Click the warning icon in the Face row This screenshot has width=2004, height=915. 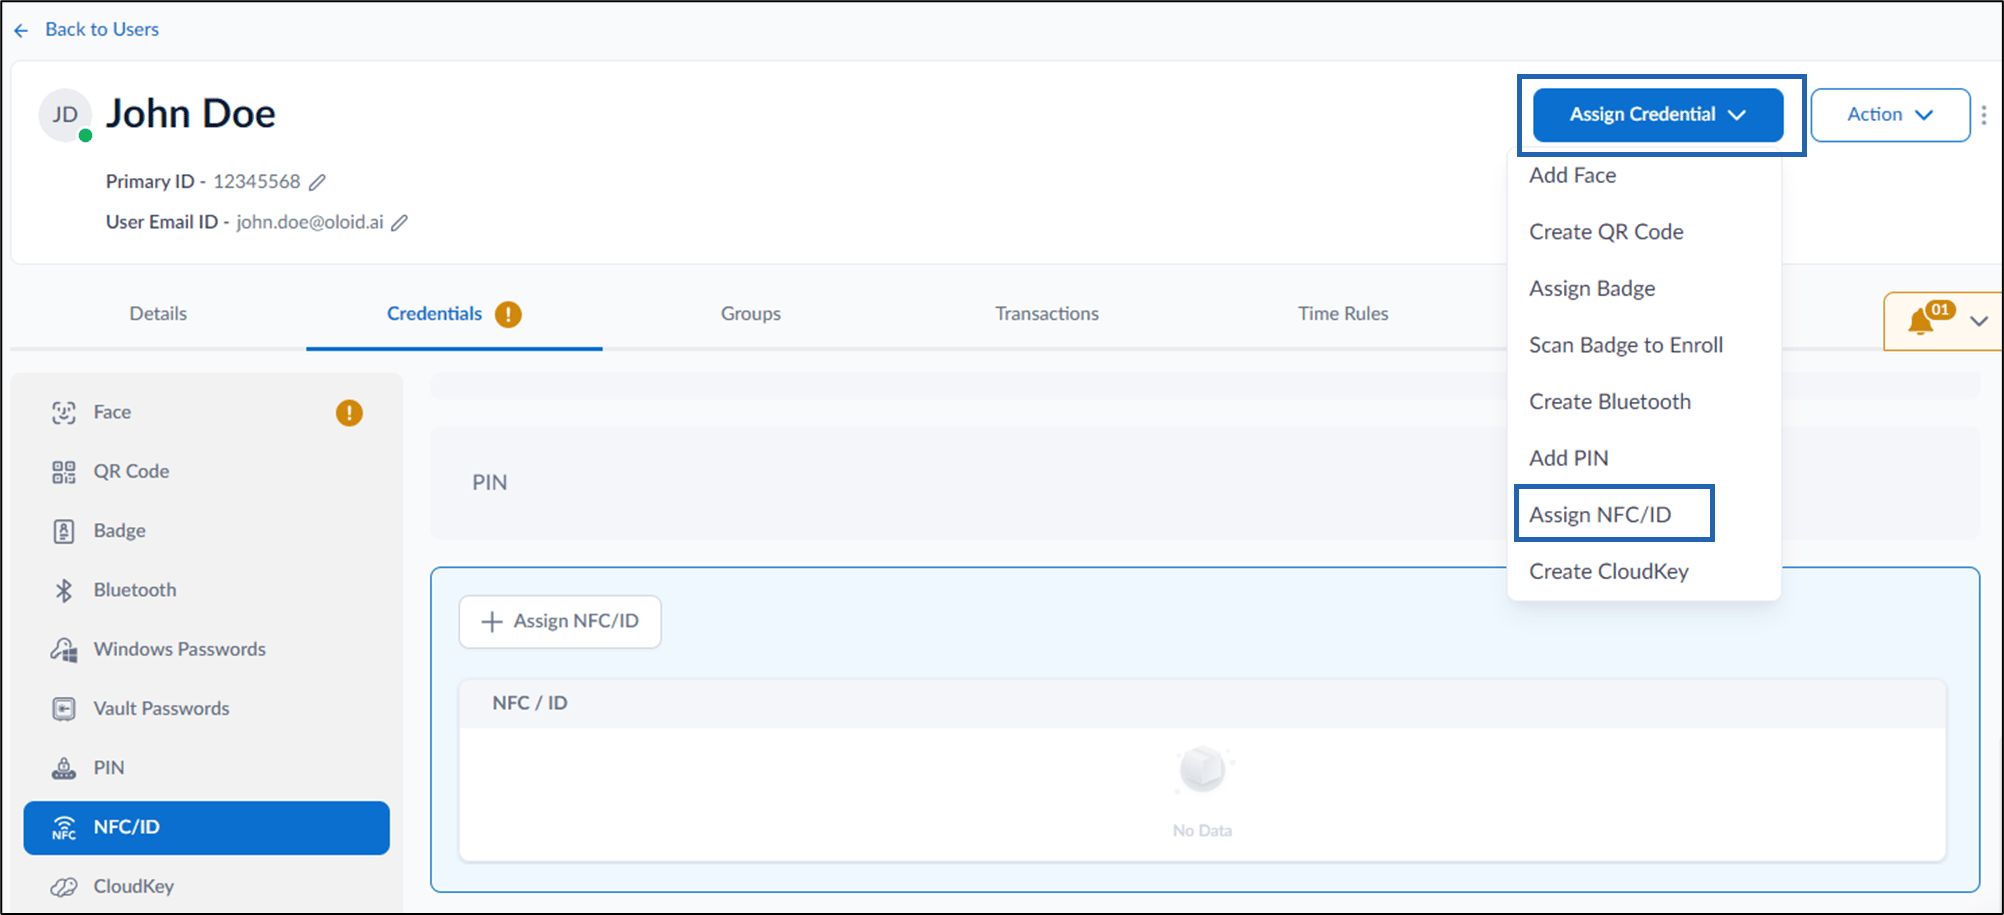click(x=349, y=413)
